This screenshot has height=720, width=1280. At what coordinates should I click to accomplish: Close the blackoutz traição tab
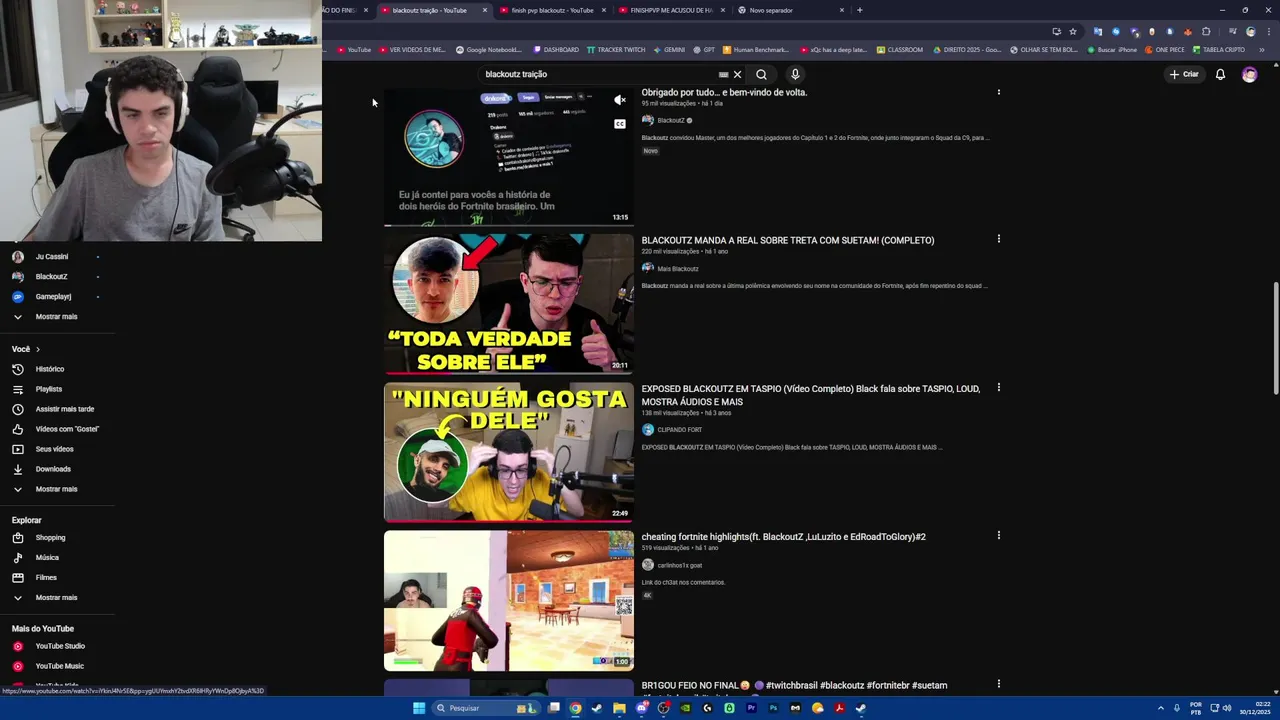click(x=485, y=10)
